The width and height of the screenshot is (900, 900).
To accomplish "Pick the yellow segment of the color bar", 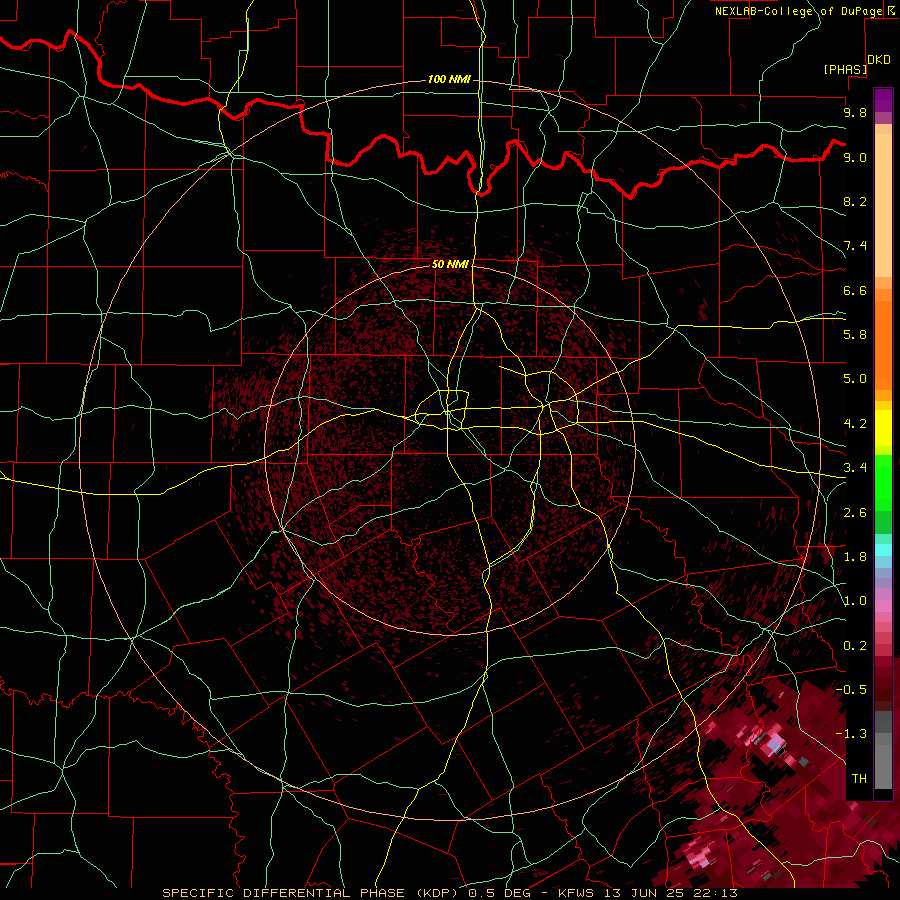I will click(883, 428).
